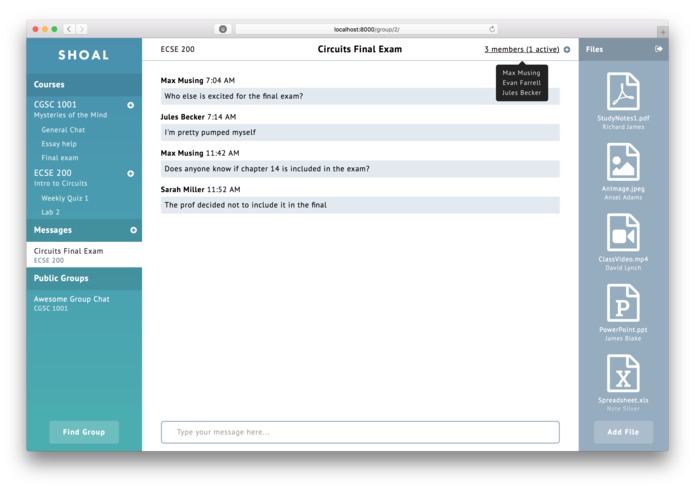Click Sarah Miller sender name

coord(182,190)
